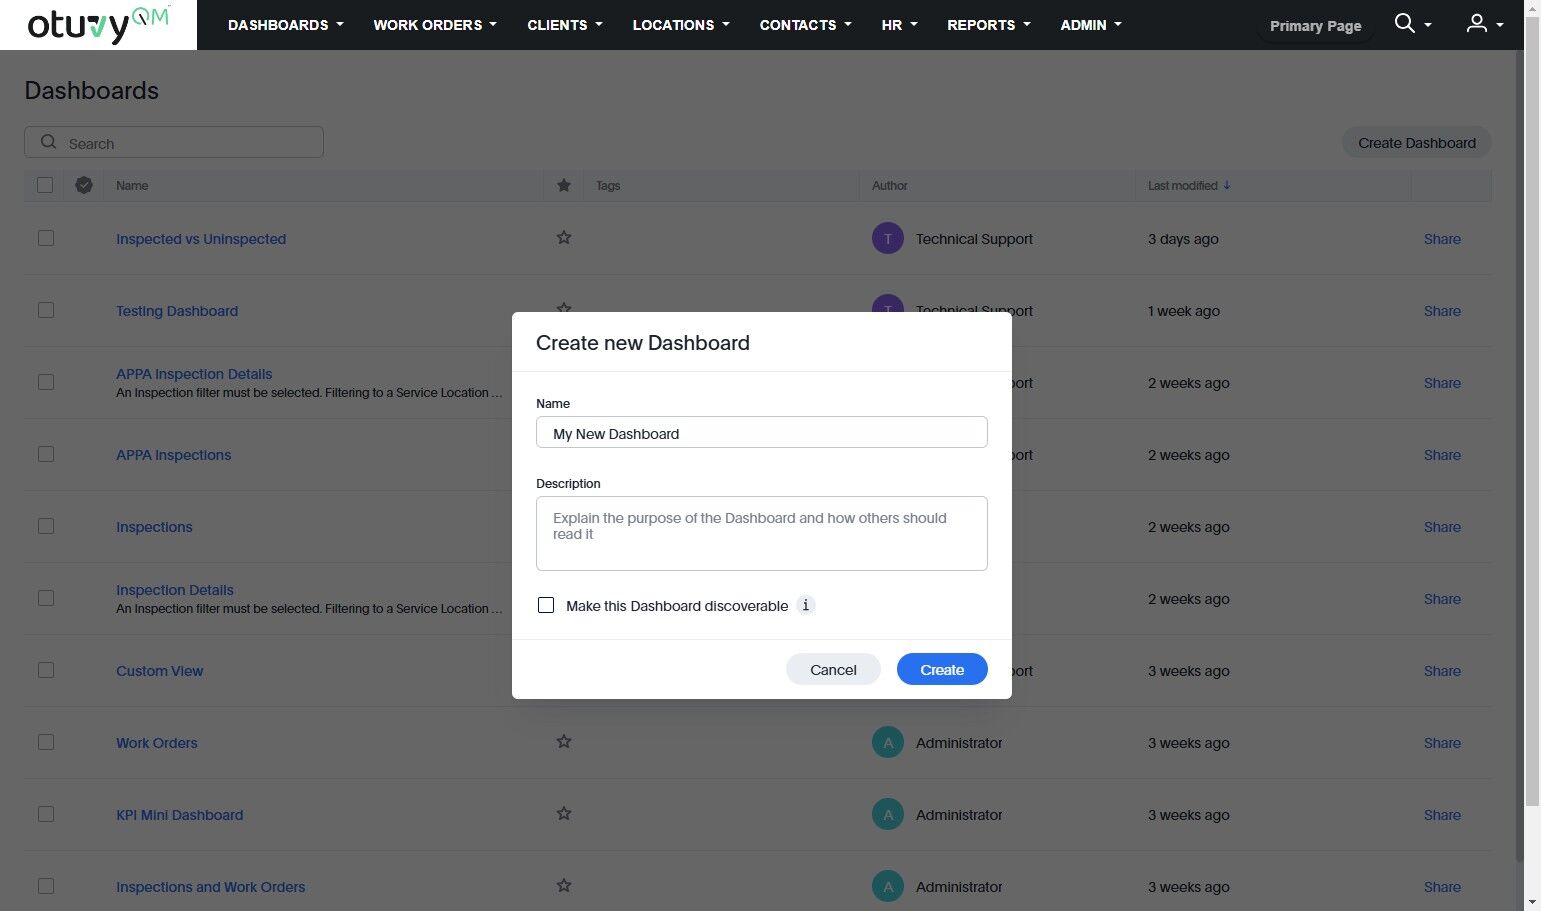The height and width of the screenshot is (911, 1541).
Task: Cancel the Create new Dashboard dialog
Action: (833, 669)
